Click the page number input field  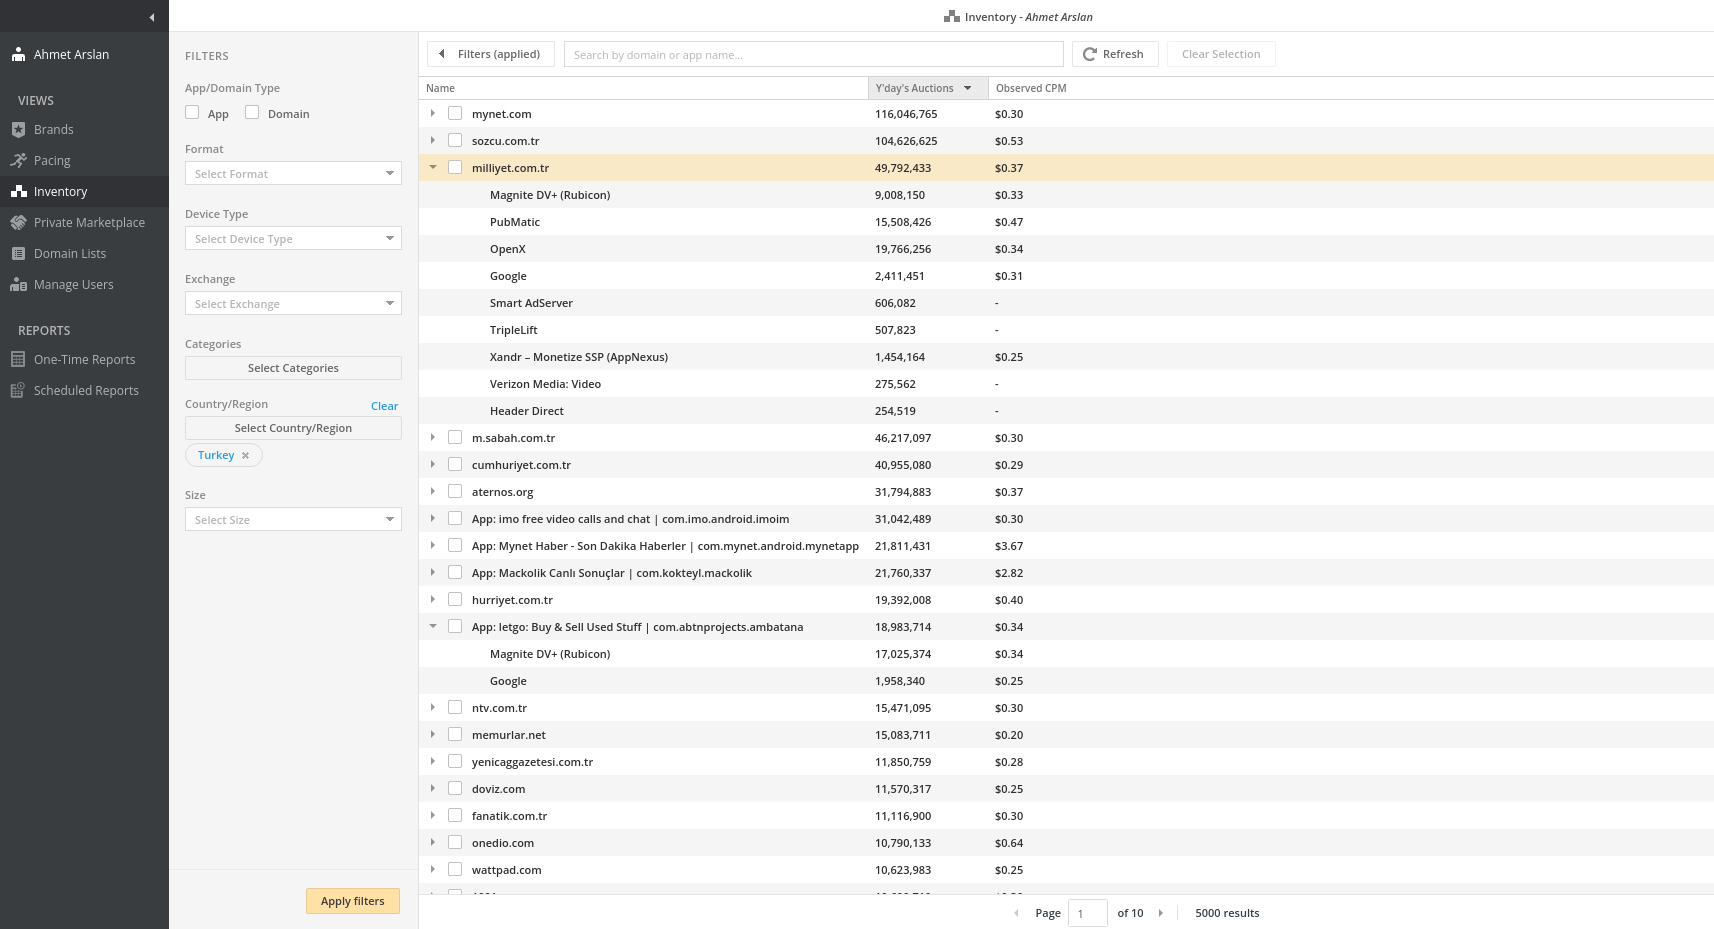[1087, 913]
